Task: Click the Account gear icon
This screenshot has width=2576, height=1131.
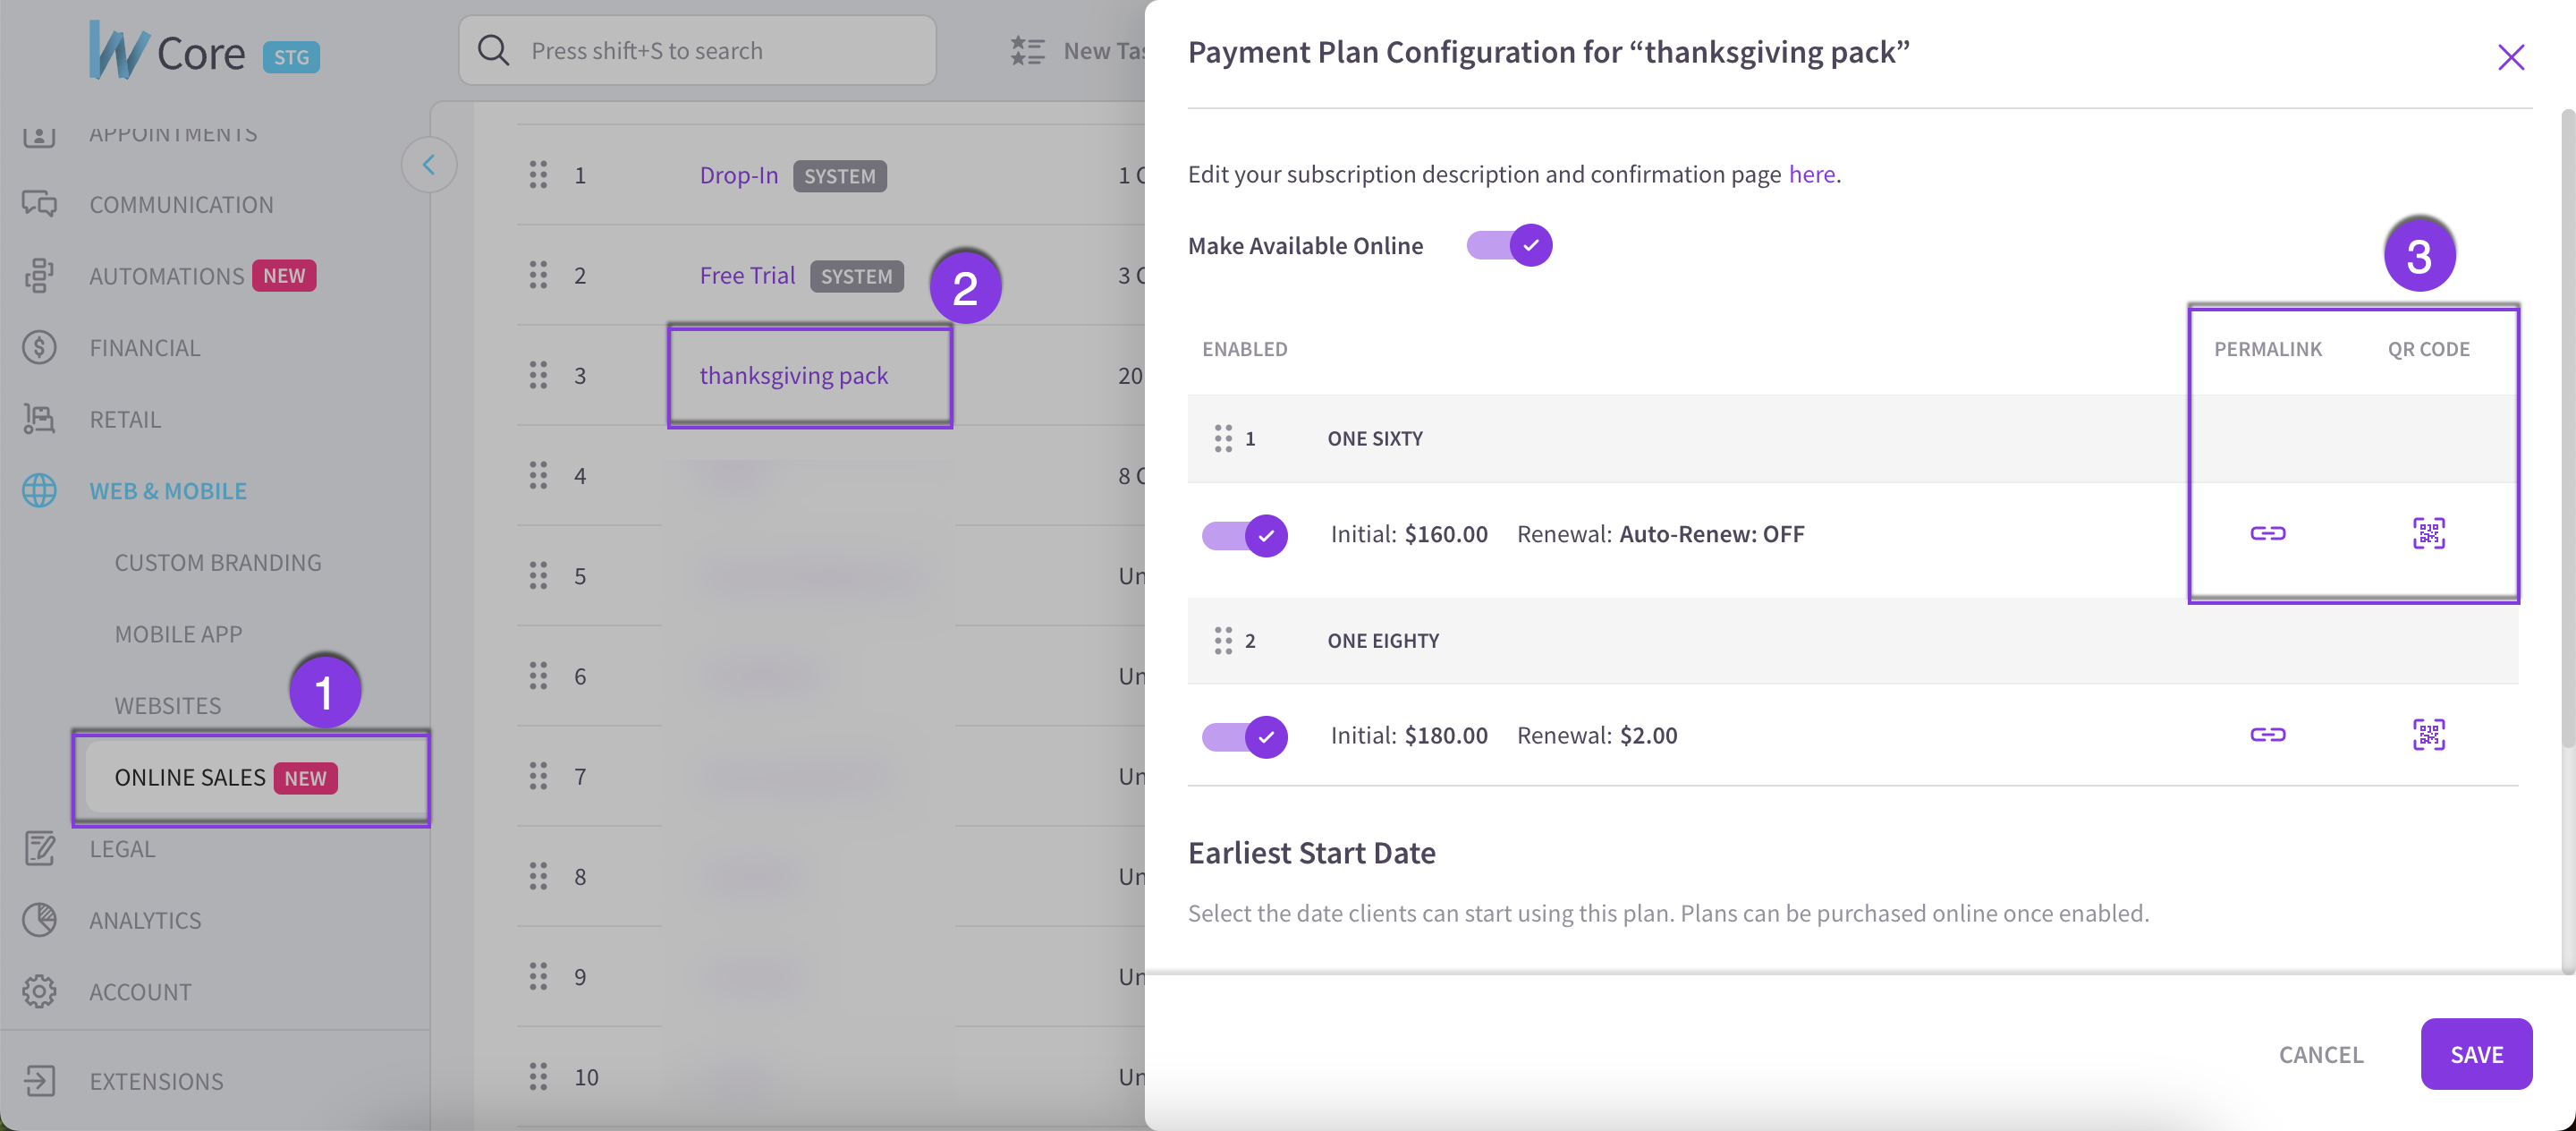Action: (x=39, y=991)
